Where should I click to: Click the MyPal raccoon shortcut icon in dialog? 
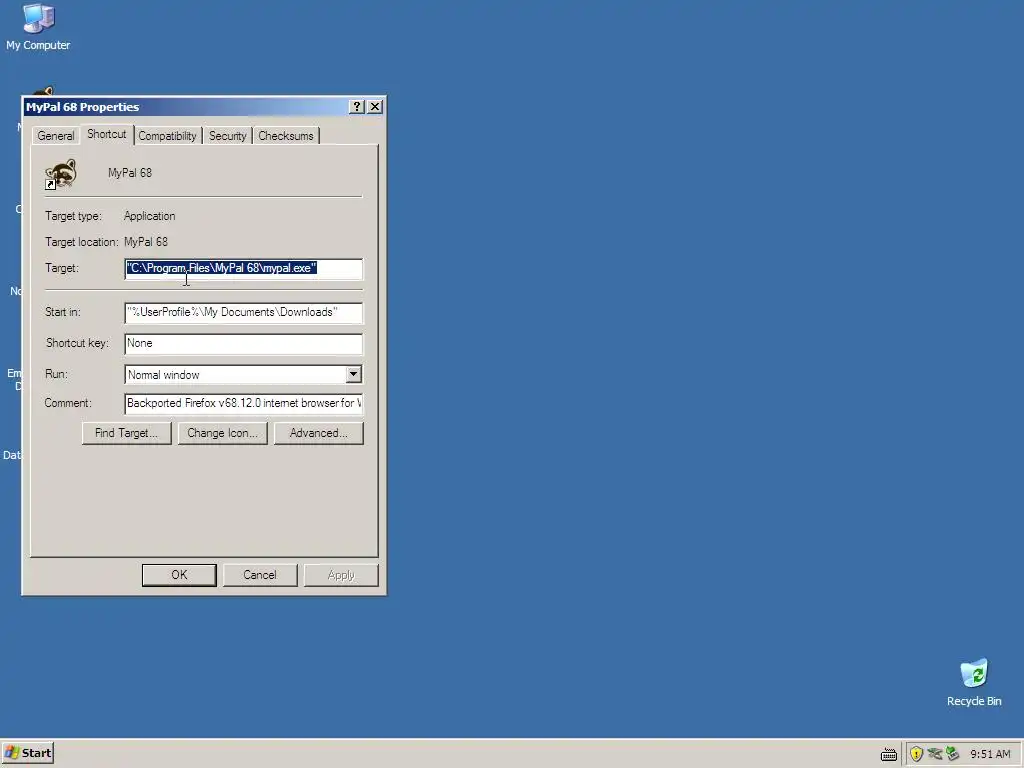coord(61,174)
